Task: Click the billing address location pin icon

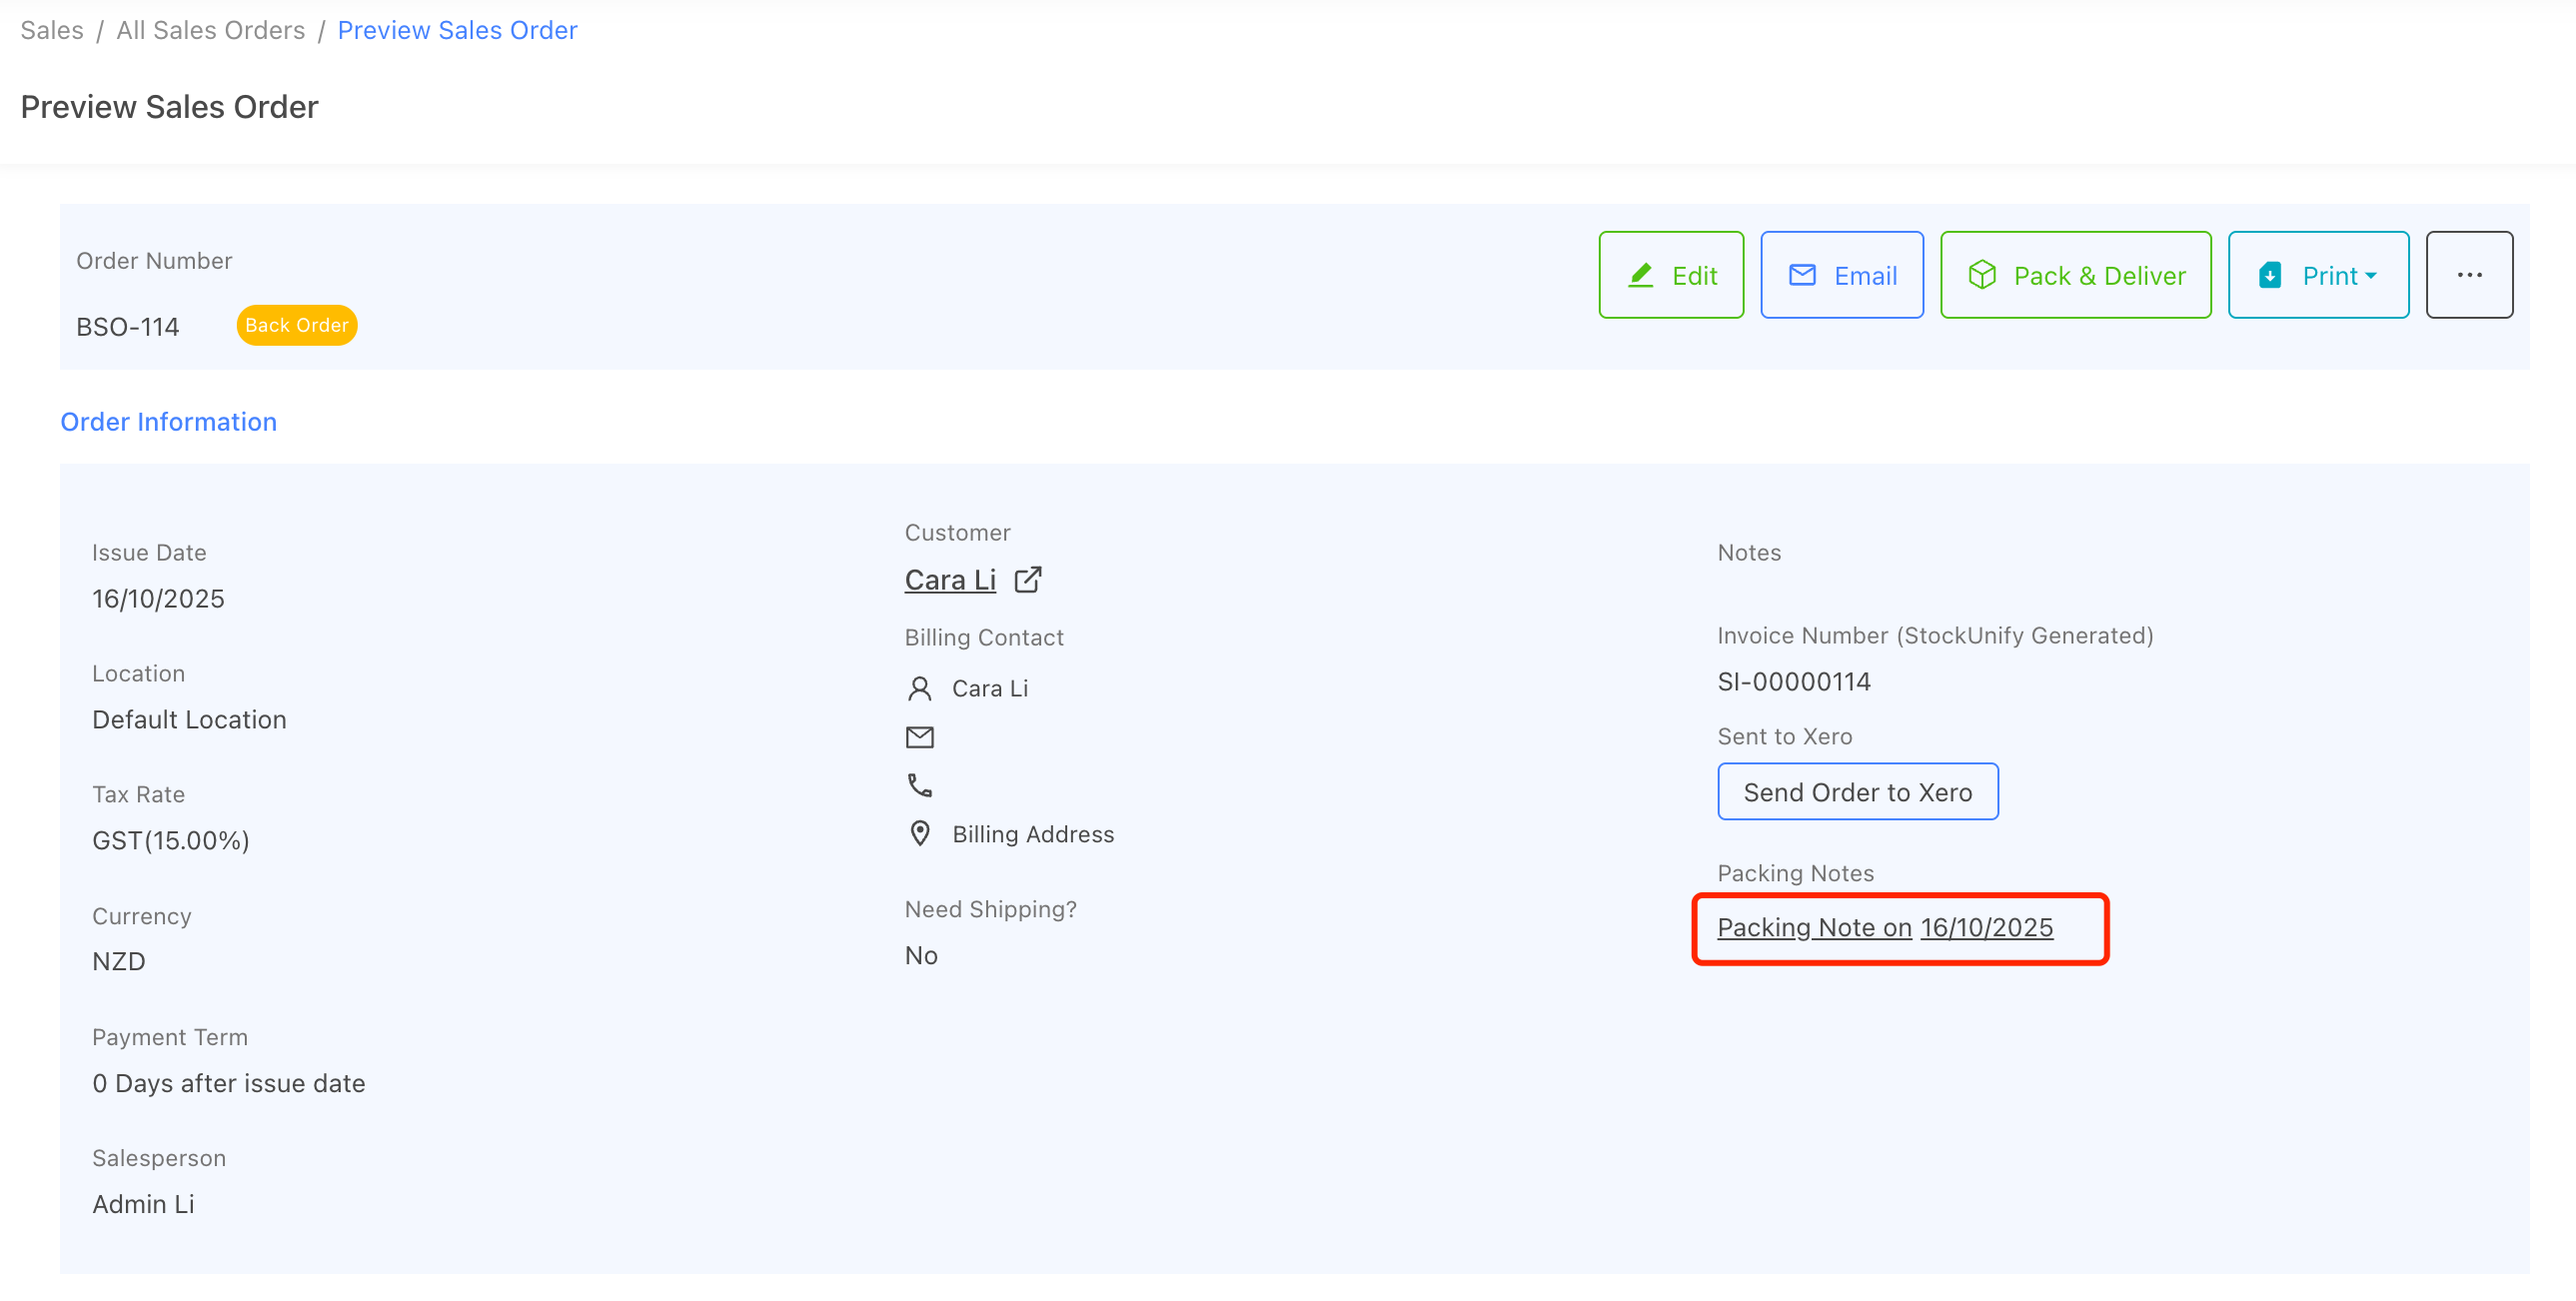Action: coord(919,833)
